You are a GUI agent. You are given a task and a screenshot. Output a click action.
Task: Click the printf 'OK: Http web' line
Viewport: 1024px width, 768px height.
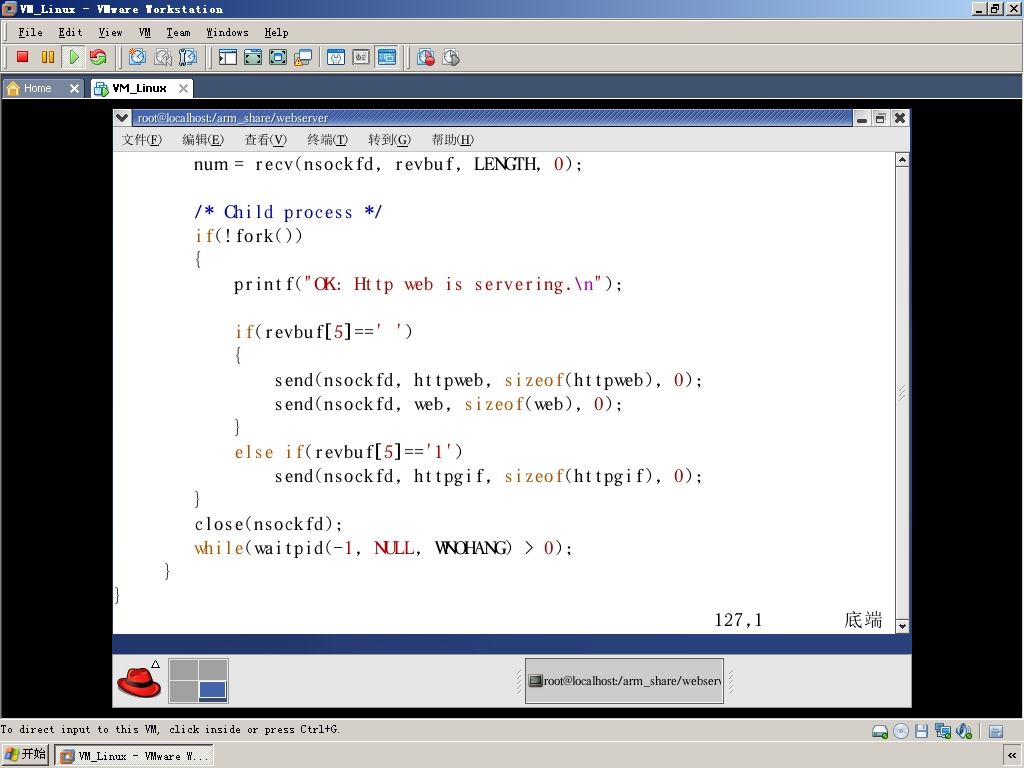[428, 284]
